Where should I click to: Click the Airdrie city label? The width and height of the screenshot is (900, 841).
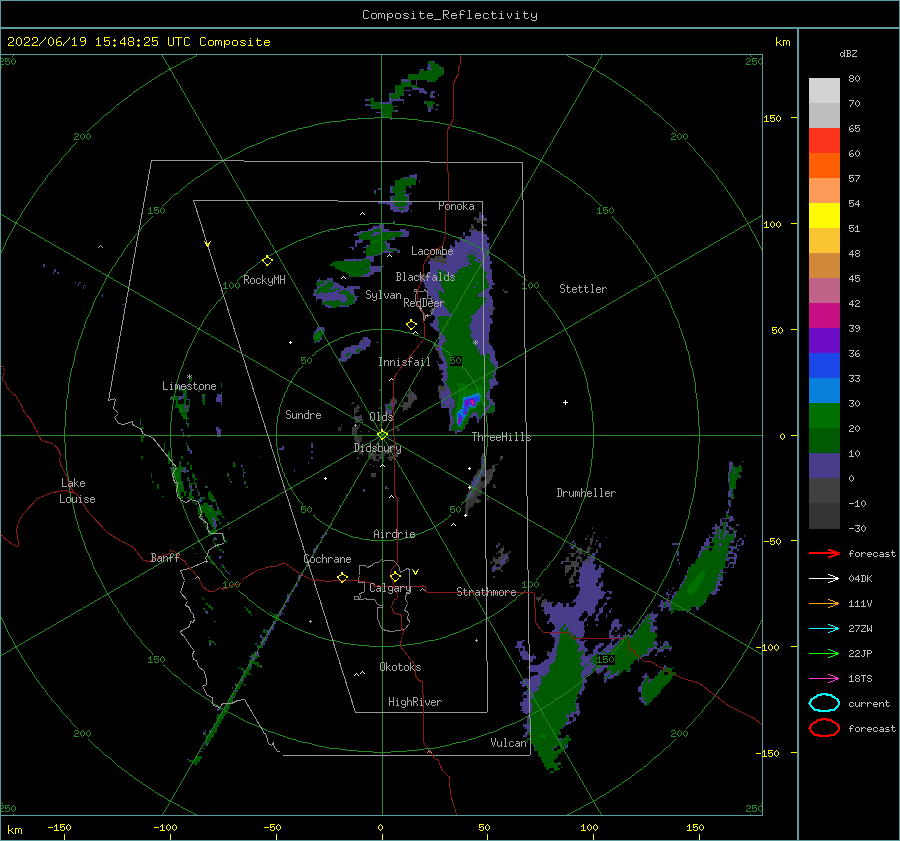(394, 534)
